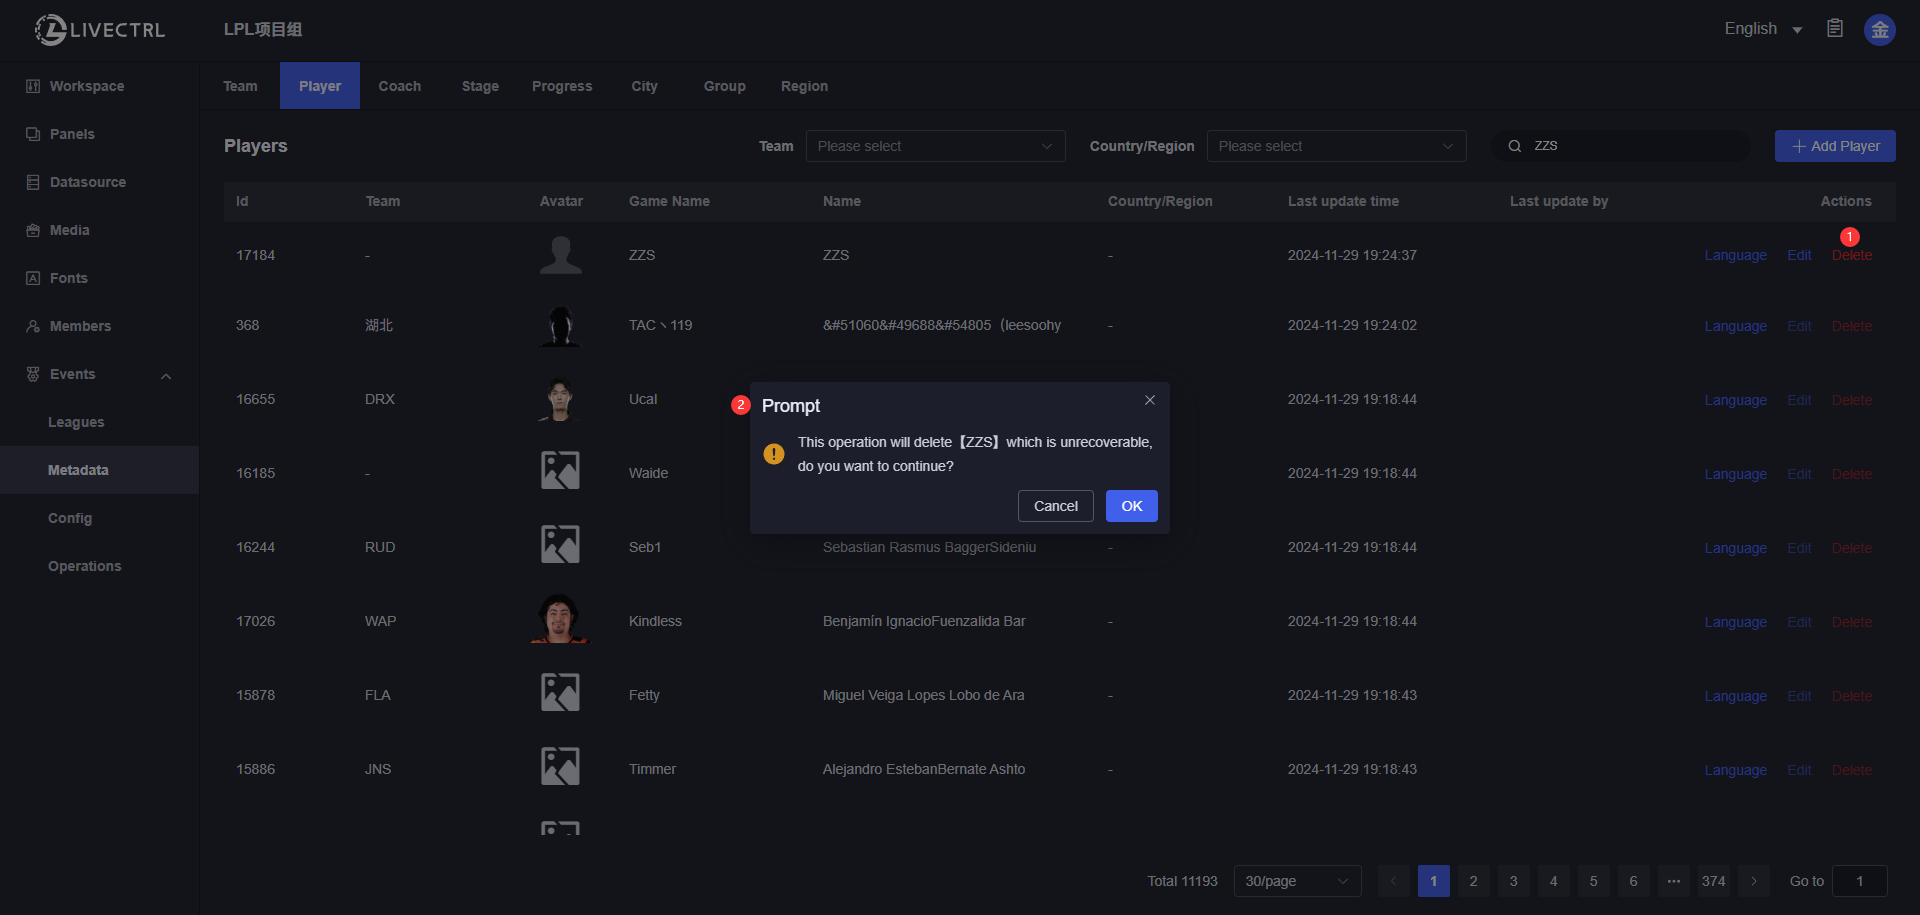Open Media section icon

click(33, 230)
